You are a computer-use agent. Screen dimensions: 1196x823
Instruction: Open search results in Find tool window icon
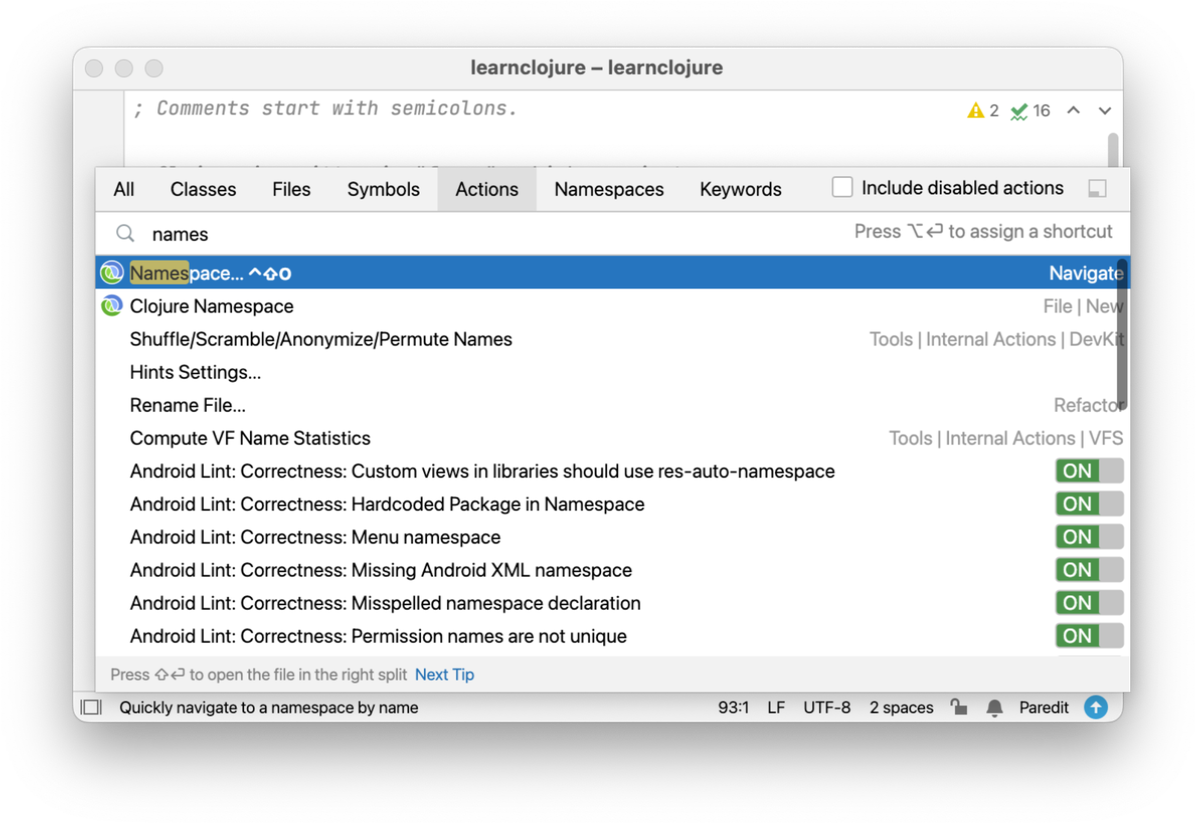pyautogui.click(x=1097, y=188)
